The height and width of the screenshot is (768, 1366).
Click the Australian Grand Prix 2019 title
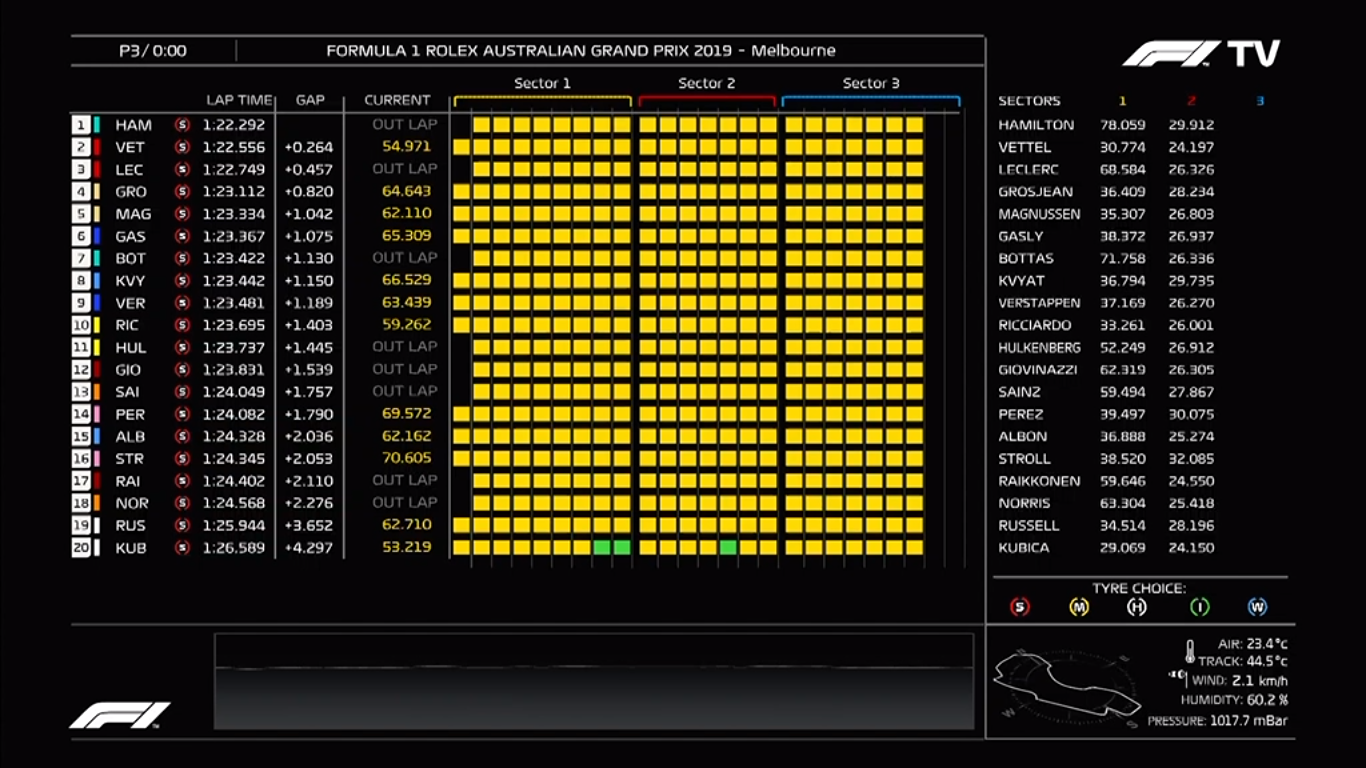pyautogui.click(x=581, y=50)
